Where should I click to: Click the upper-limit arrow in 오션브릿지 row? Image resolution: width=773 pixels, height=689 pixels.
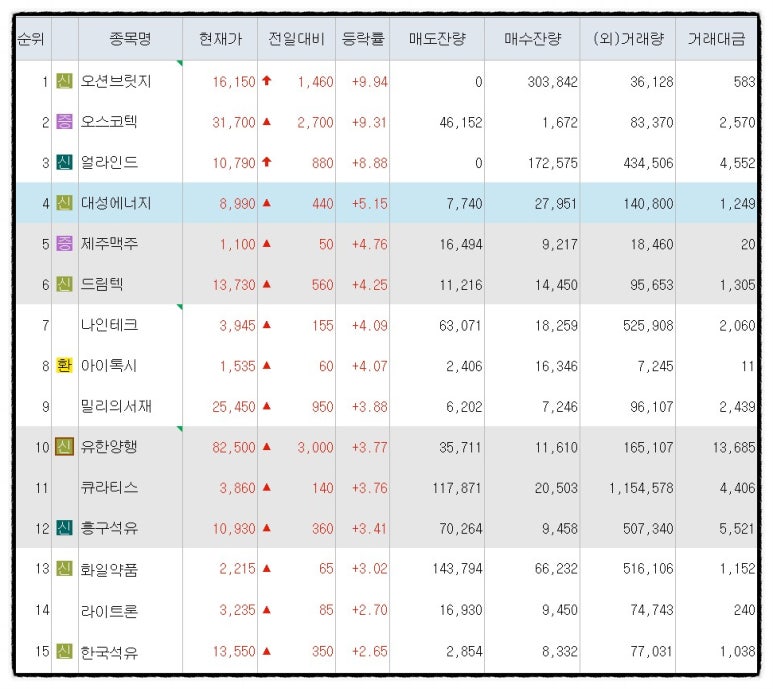267,80
